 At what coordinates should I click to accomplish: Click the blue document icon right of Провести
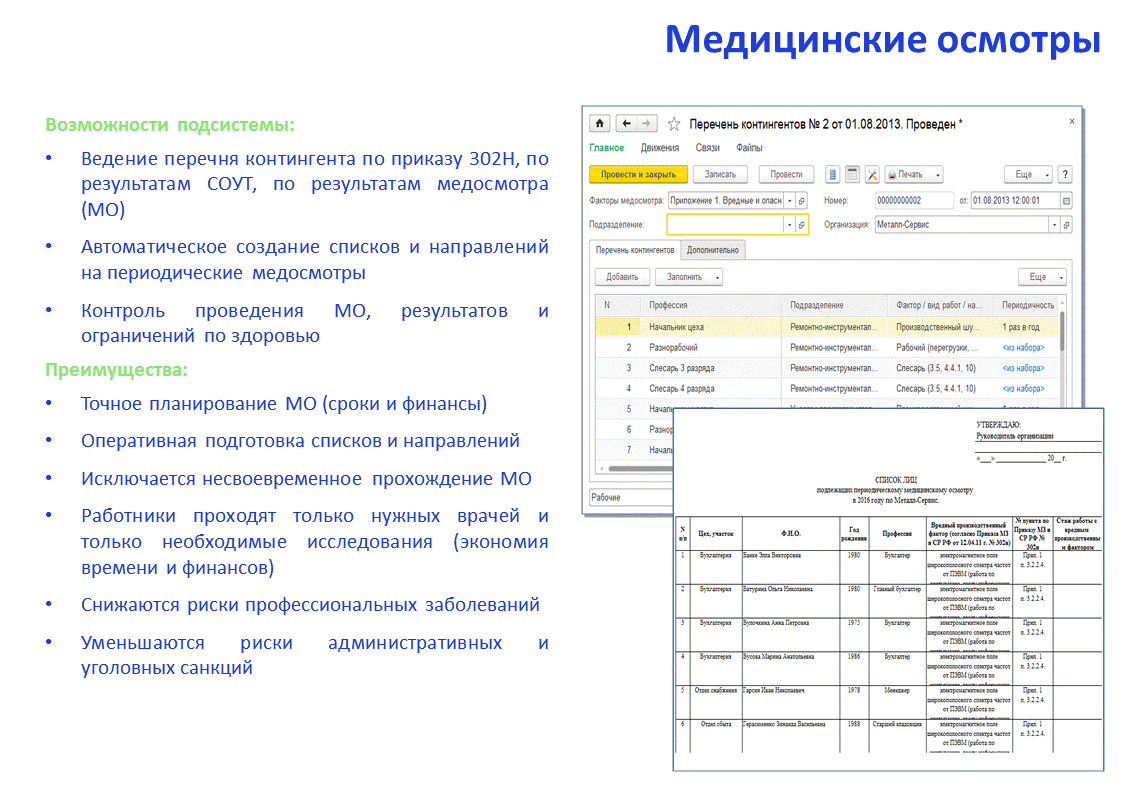[832, 174]
